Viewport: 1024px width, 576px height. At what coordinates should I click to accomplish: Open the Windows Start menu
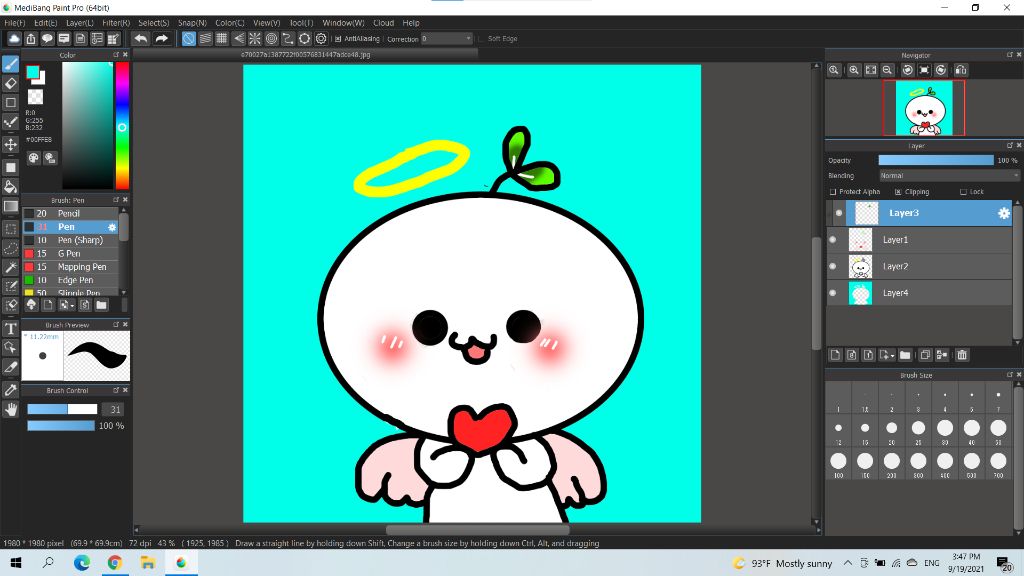[x=16, y=562]
